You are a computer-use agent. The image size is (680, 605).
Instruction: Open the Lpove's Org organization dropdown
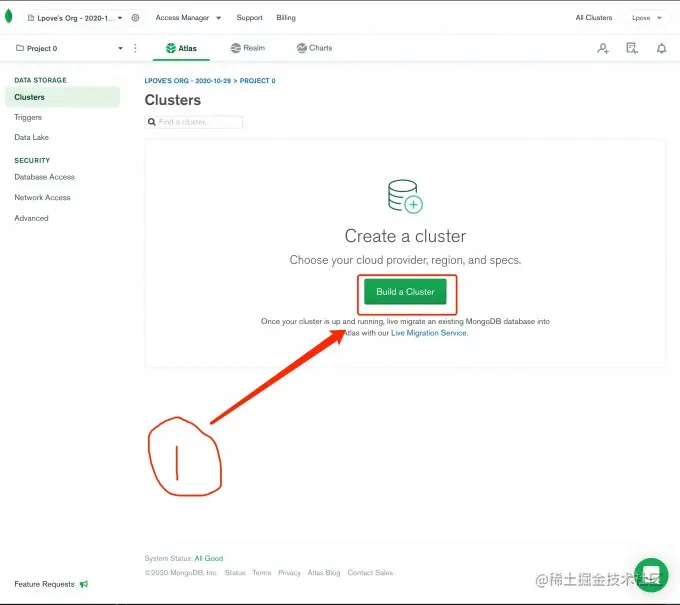point(75,18)
